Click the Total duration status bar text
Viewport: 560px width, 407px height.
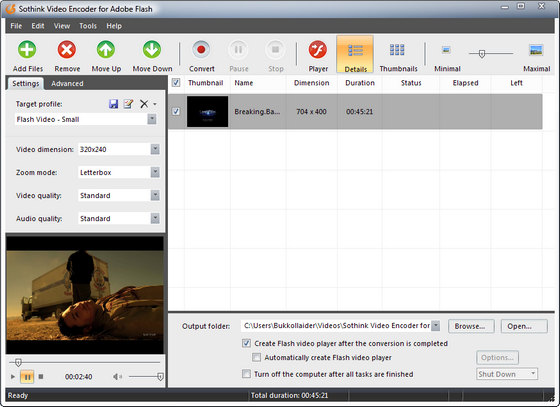pos(289,395)
